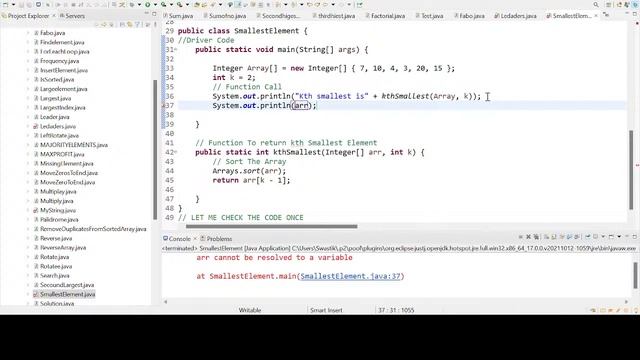Click the Display Selected Console icon
This screenshot has height=360, width=640.
[x=596, y=237]
